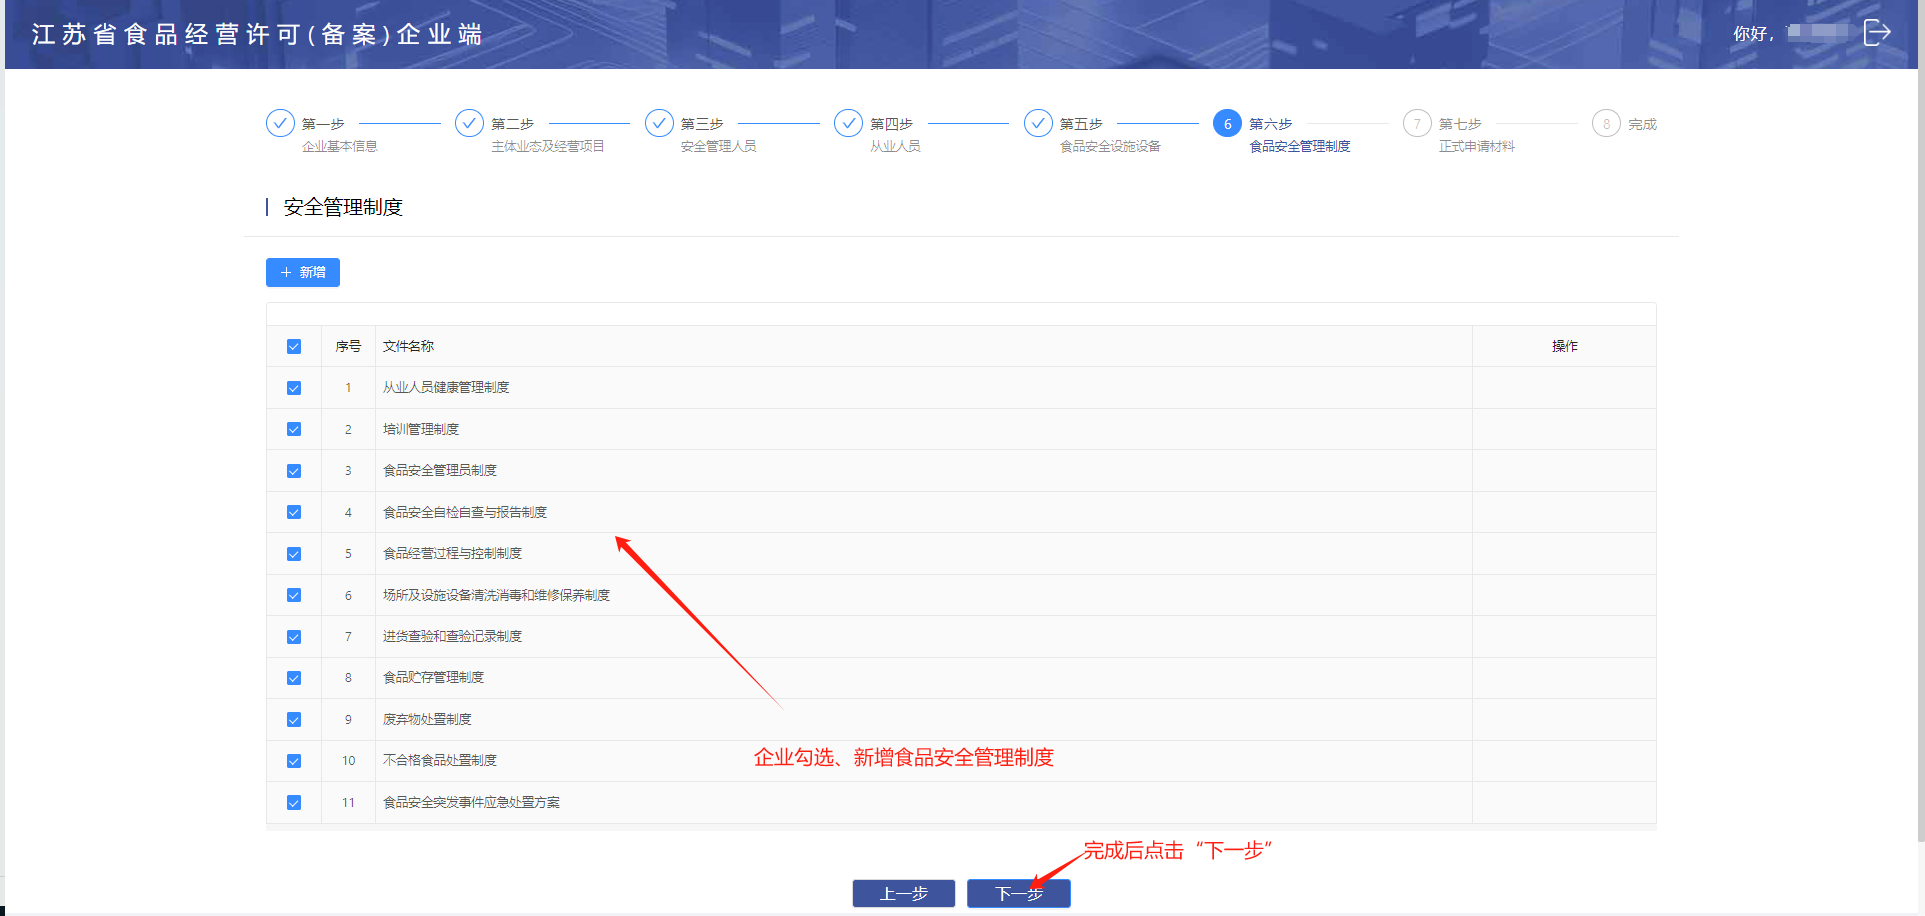Click step three checkmark circle icon
The width and height of the screenshot is (1925, 916).
click(x=659, y=123)
